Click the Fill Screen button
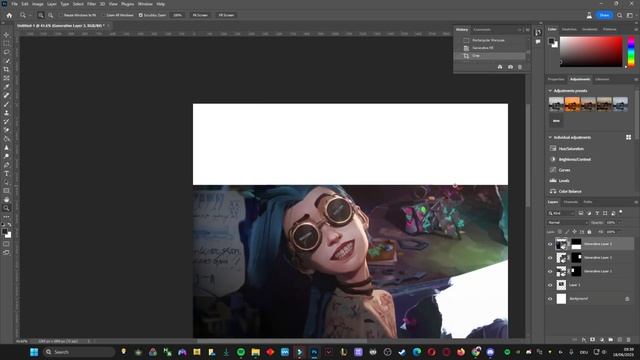The height and width of the screenshot is (360, 640). [226, 15]
